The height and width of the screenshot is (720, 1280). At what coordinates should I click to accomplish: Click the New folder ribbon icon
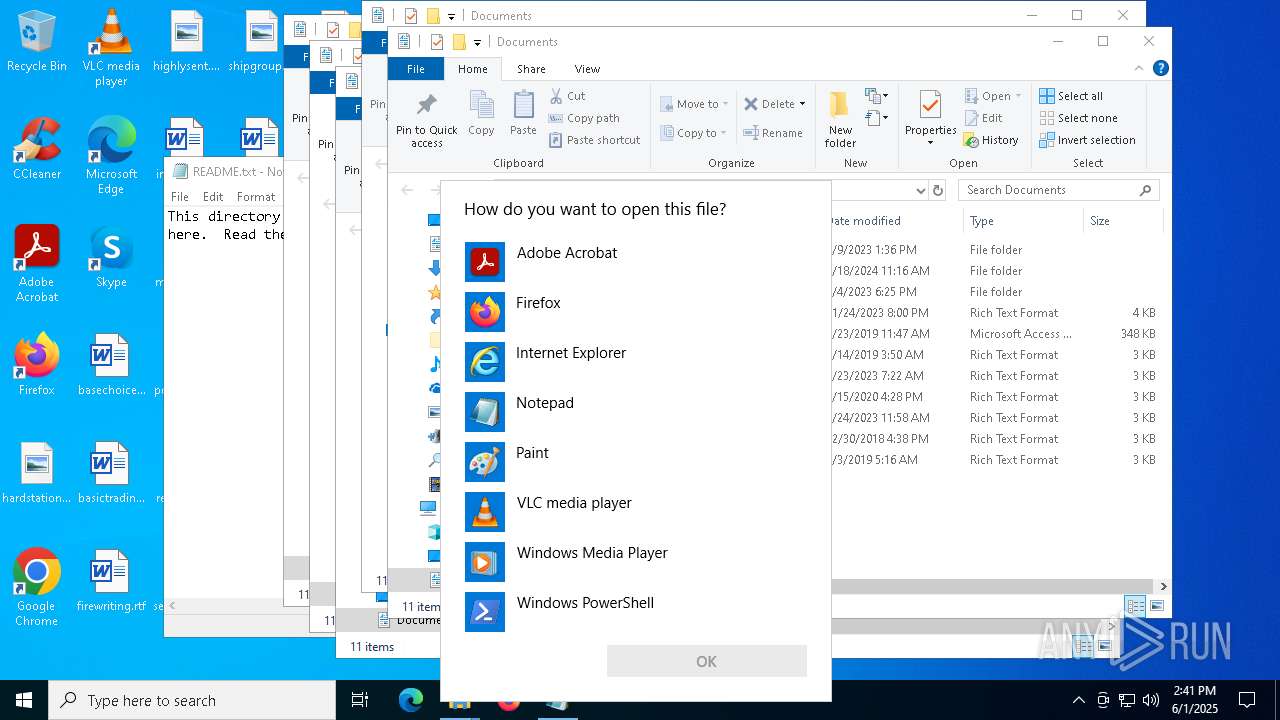click(840, 120)
